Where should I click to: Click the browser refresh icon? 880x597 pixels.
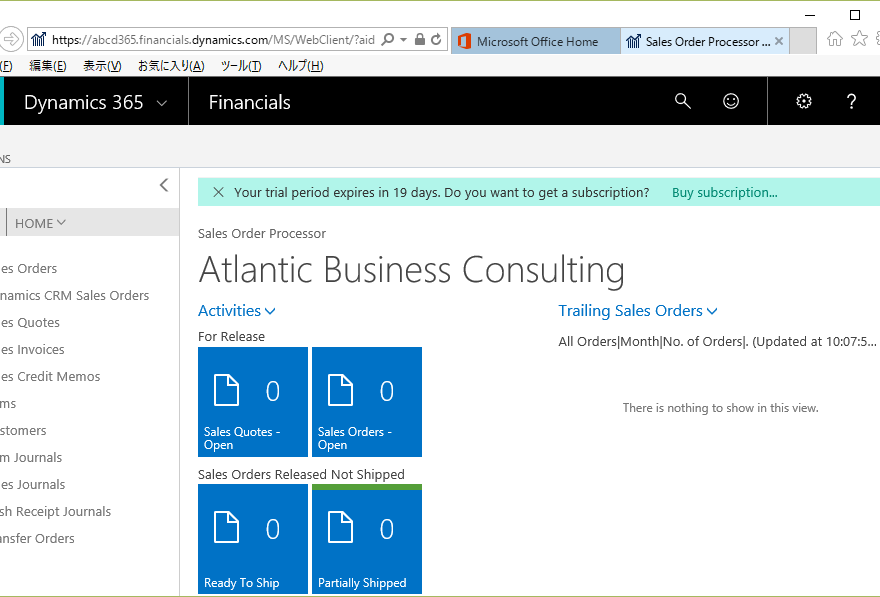436,40
